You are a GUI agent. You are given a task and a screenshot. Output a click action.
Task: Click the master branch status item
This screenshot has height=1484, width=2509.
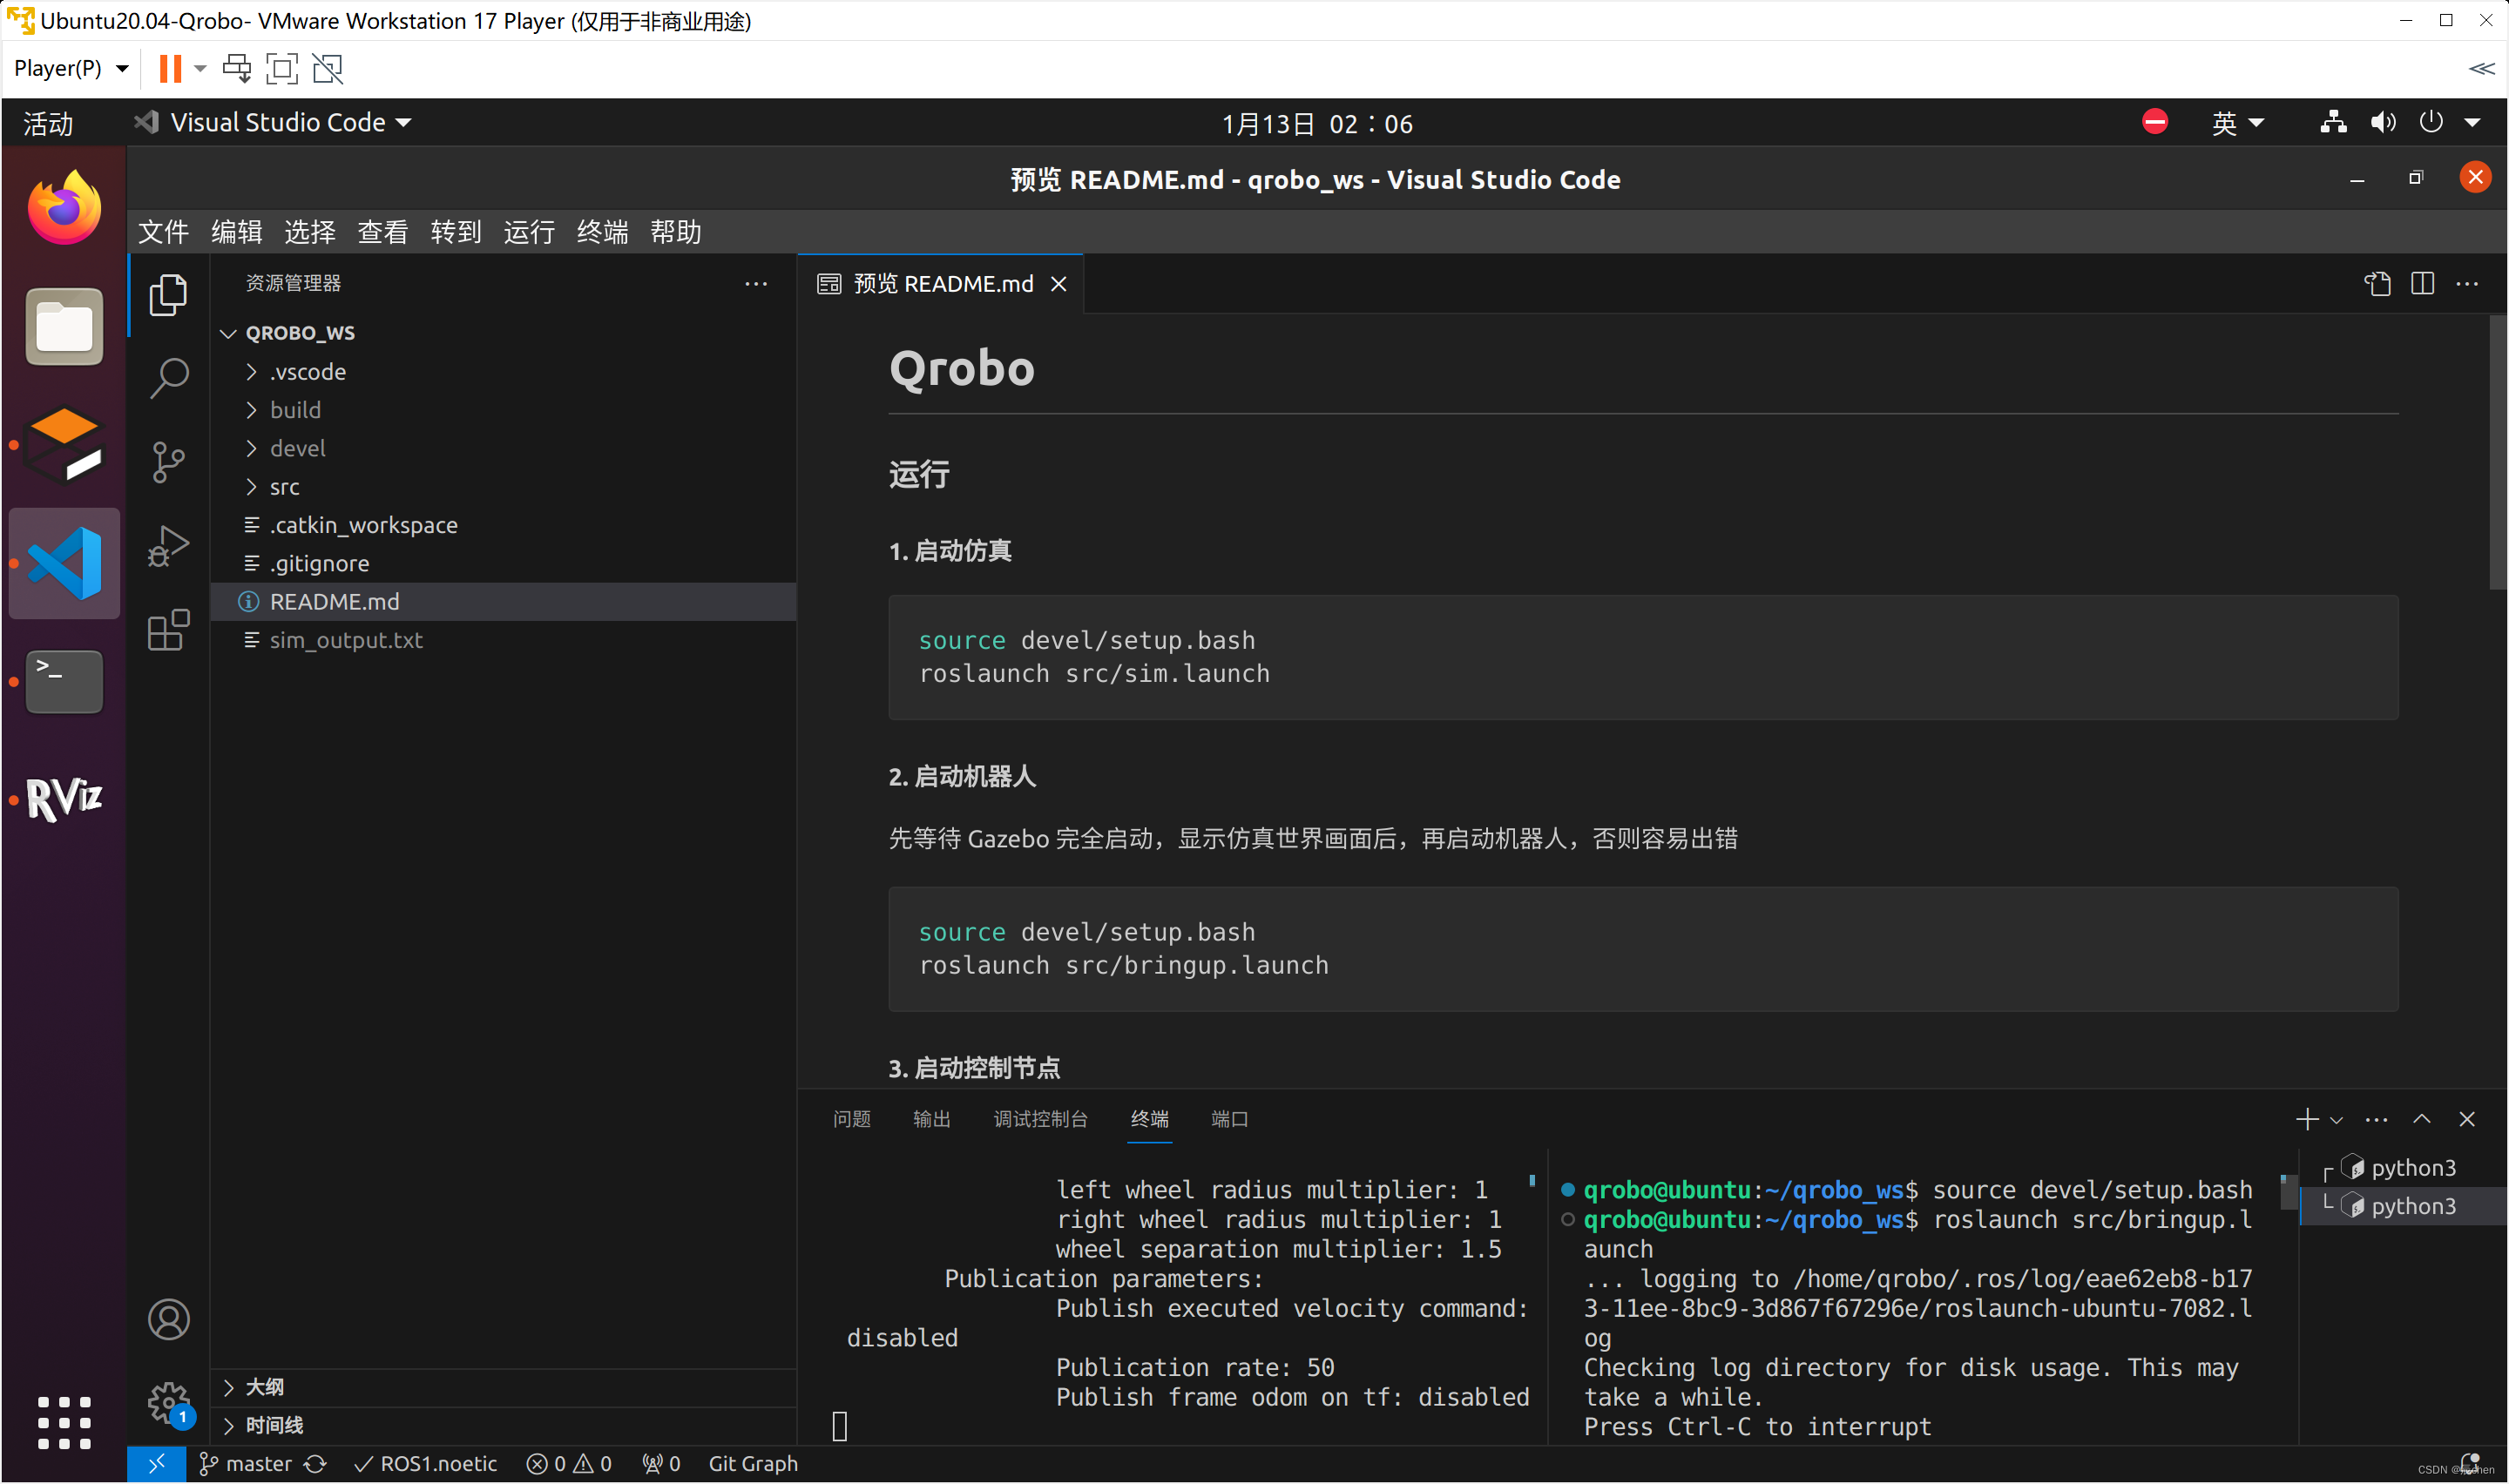pos(246,1463)
